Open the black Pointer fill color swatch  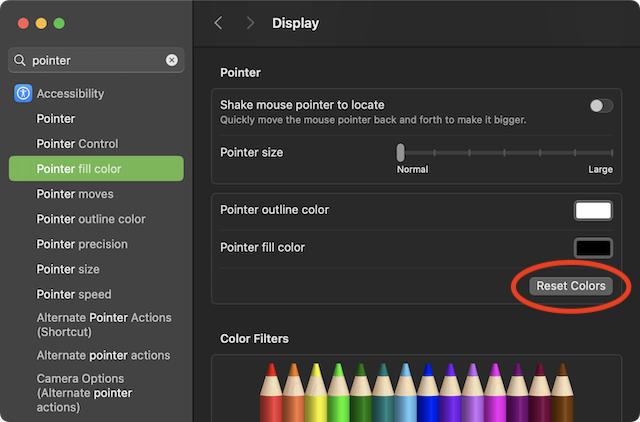click(x=593, y=248)
